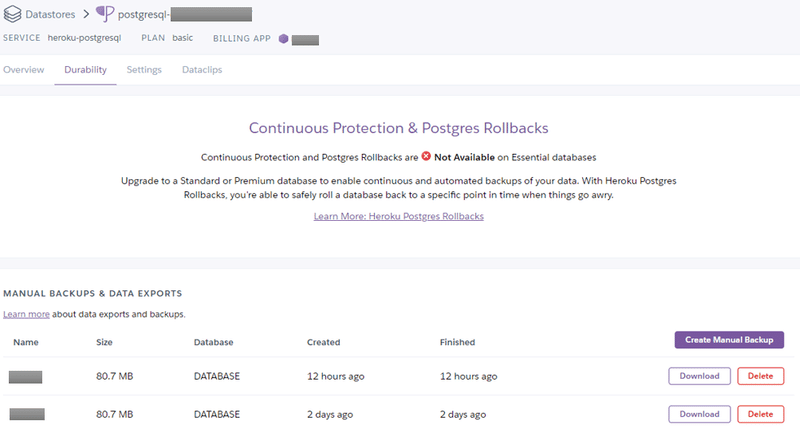Viewport: 800px width, 429px height.
Task: Open the Settings tab
Action: point(144,70)
